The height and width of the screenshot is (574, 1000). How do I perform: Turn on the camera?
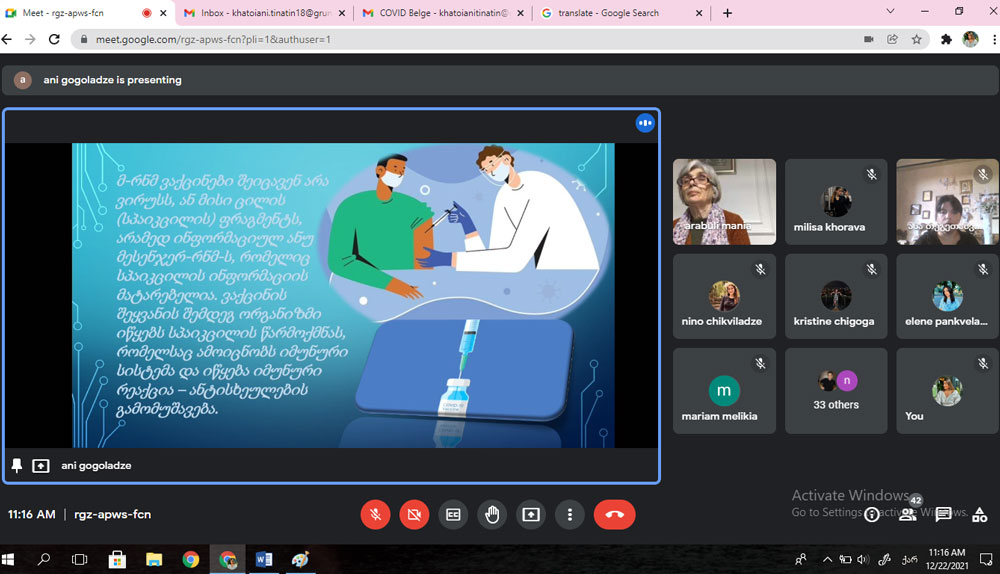point(414,515)
